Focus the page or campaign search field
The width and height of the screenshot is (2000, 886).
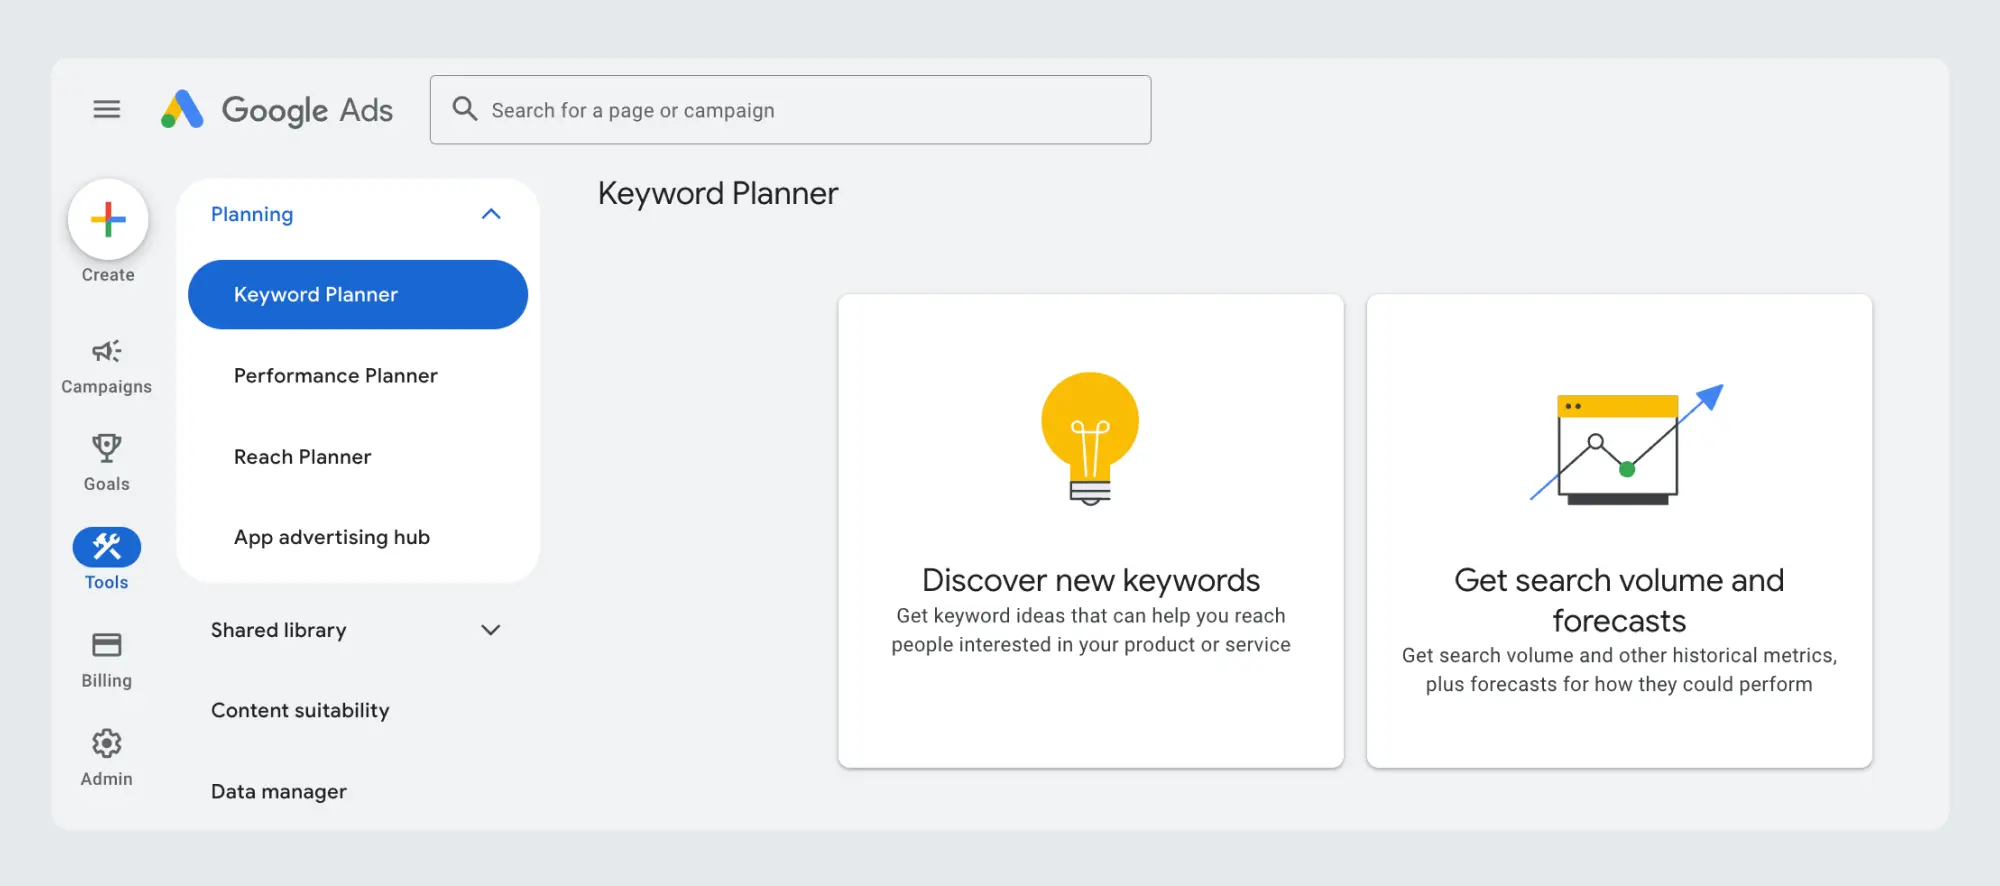(x=791, y=110)
